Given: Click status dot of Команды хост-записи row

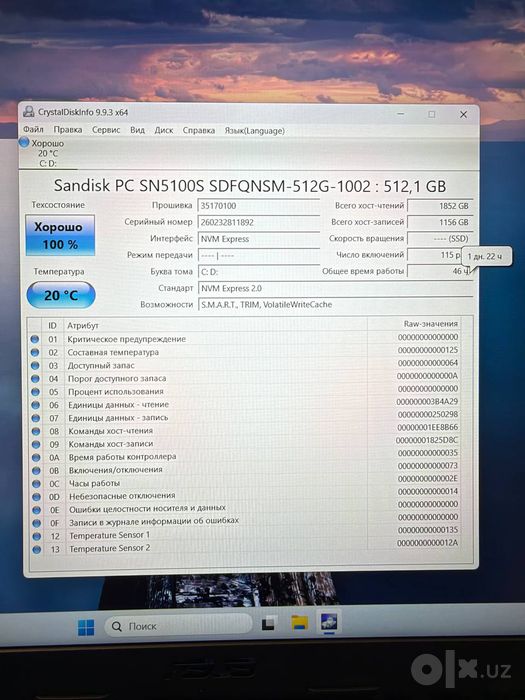Looking at the screenshot, I should click(36, 444).
